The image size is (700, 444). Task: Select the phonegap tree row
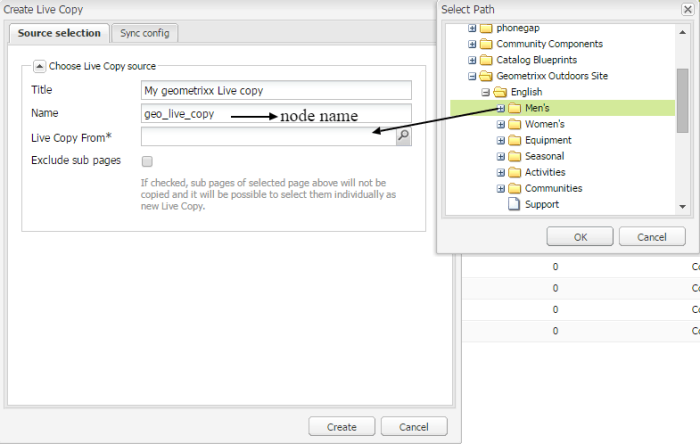click(562, 28)
